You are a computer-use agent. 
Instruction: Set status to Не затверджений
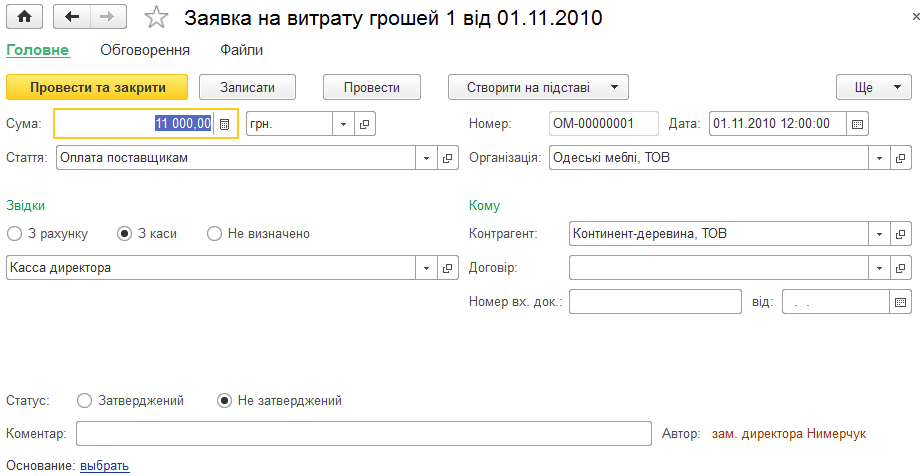280,401
